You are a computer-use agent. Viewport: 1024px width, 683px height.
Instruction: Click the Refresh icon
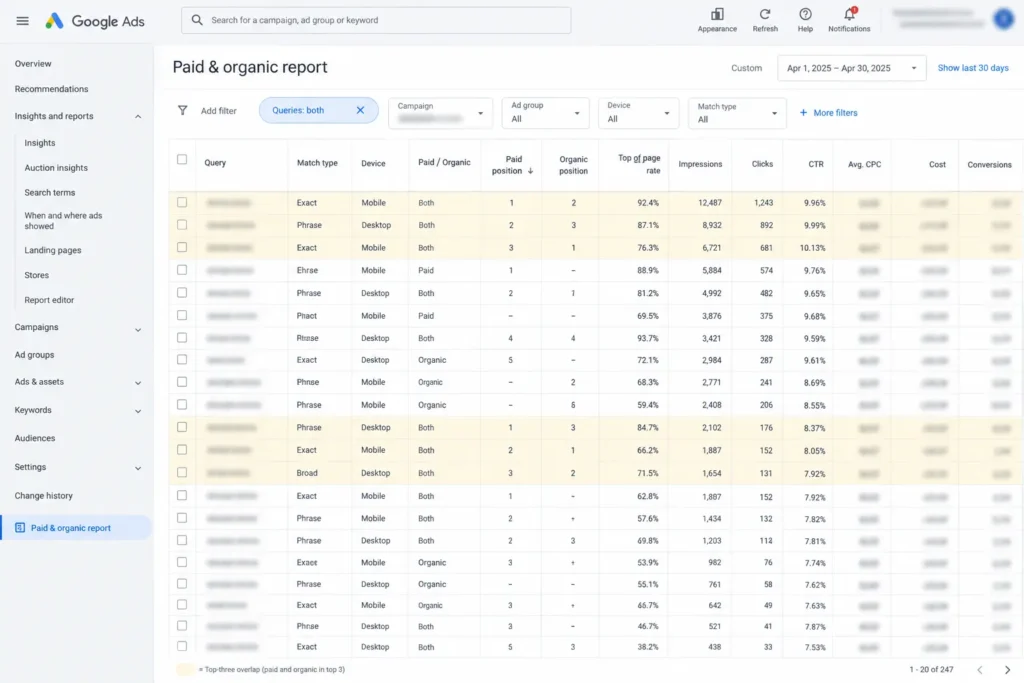(765, 14)
